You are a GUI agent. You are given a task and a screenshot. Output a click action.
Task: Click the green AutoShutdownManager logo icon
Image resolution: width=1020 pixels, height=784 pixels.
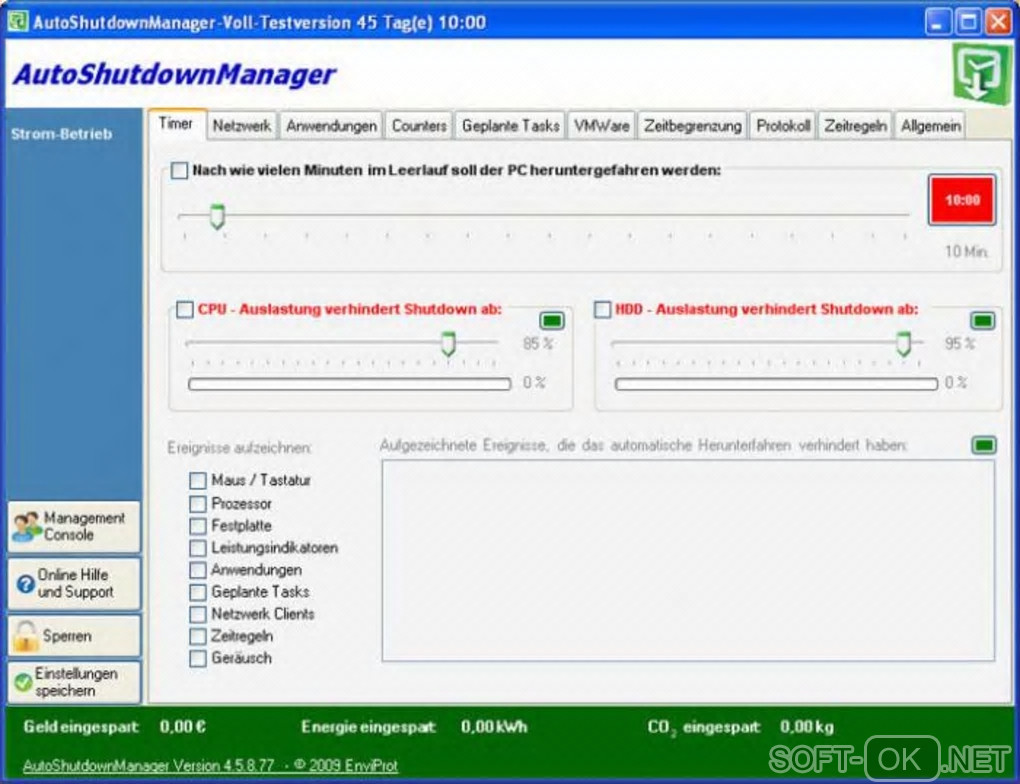pyautogui.click(x=981, y=73)
